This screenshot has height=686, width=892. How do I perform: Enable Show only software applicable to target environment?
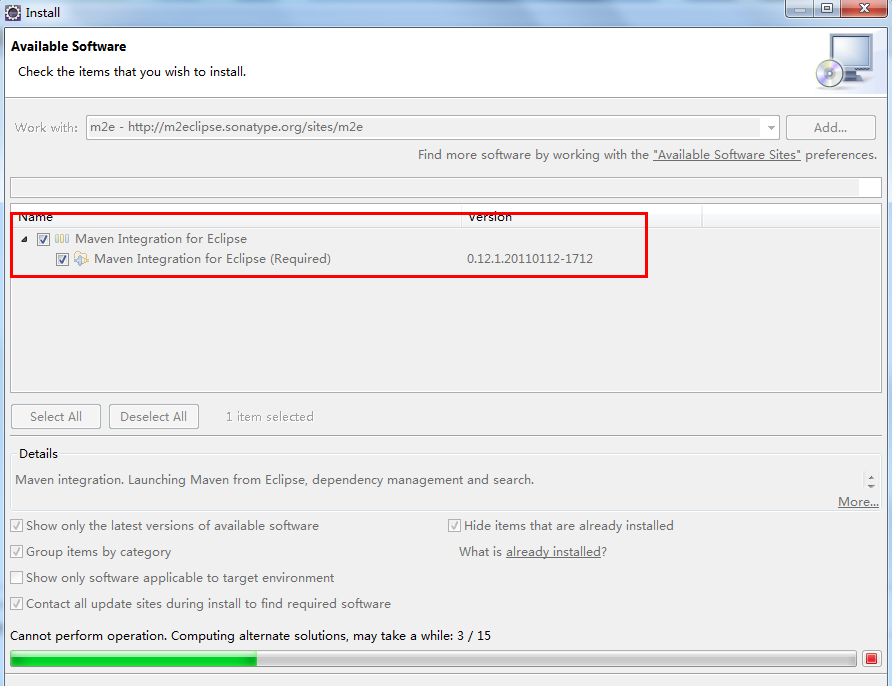point(17,578)
